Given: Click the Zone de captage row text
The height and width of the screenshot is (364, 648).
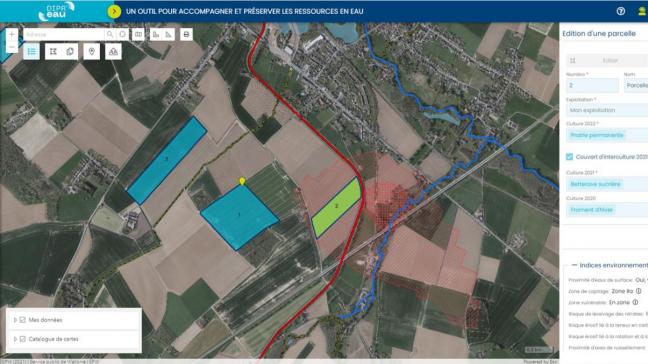Looking at the screenshot, I should (x=600, y=291).
